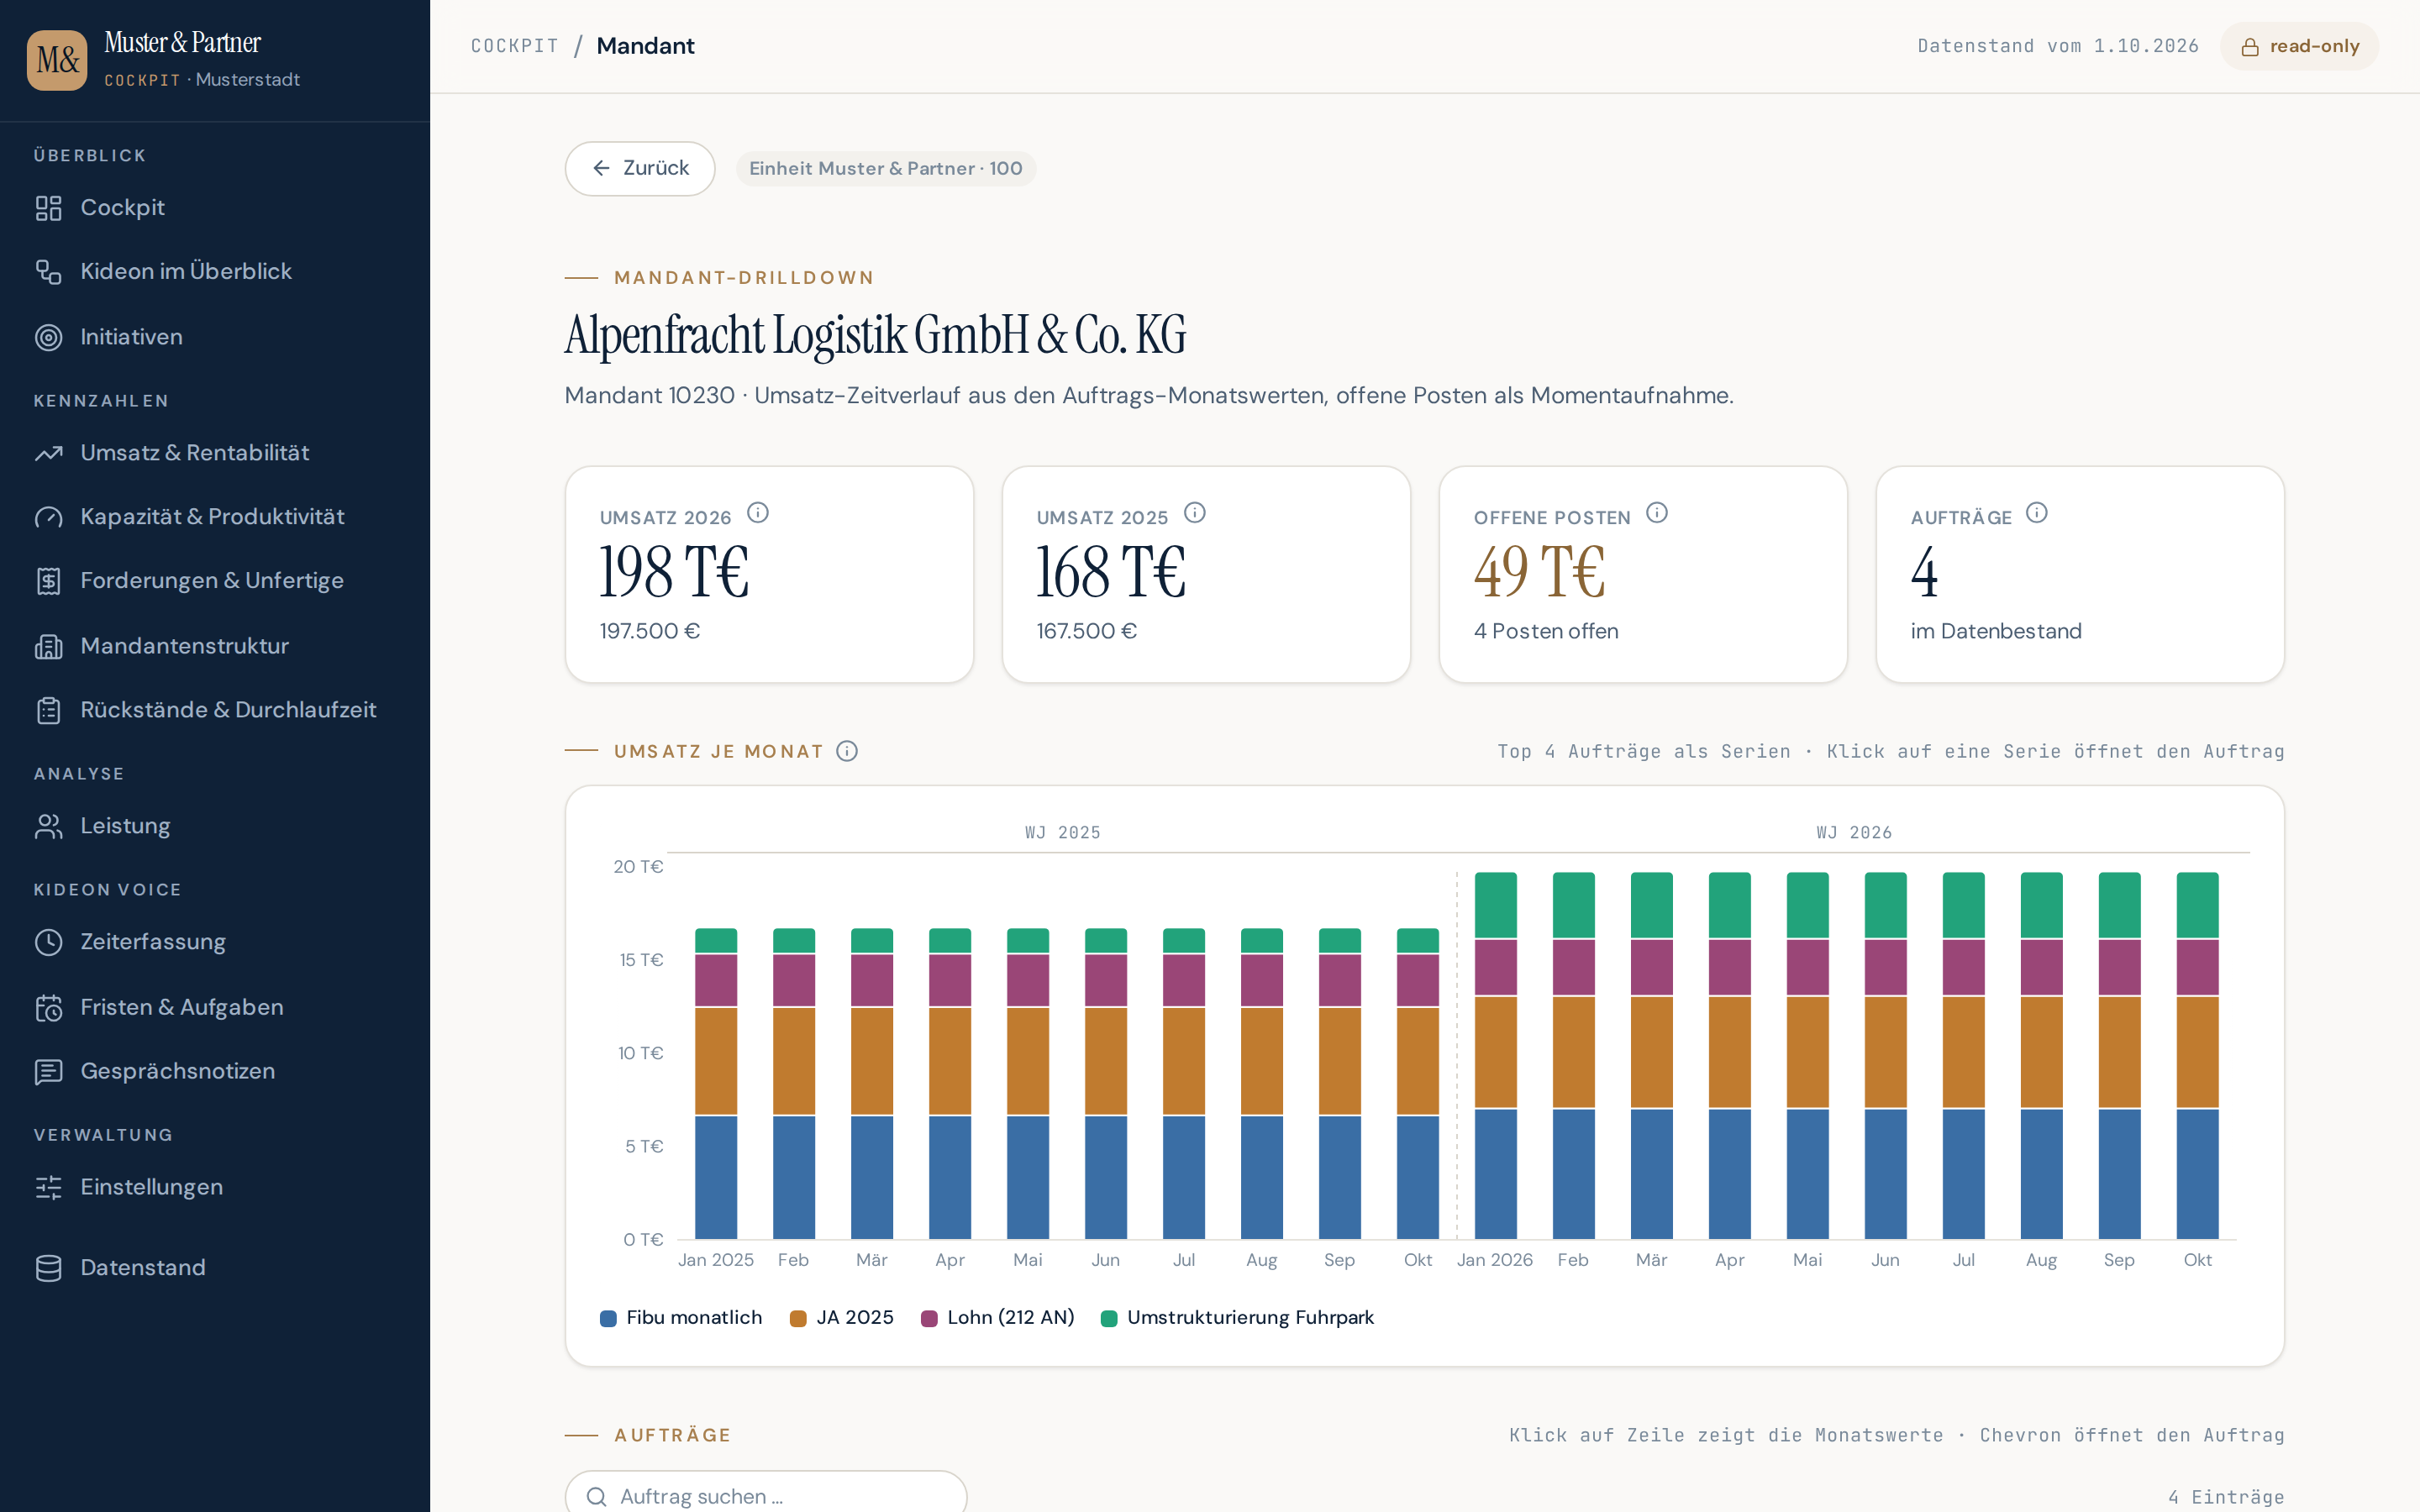Open the Zeiterfassung clock icon
Image resolution: width=2420 pixels, height=1512 pixels.
point(48,942)
